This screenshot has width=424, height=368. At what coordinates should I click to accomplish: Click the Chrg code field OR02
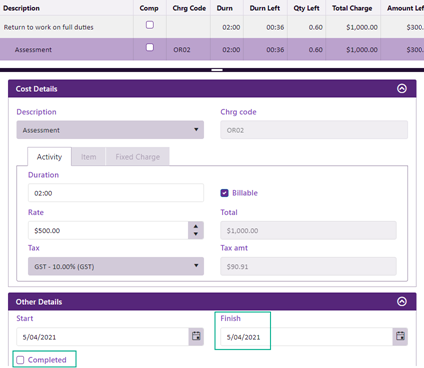coord(314,130)
